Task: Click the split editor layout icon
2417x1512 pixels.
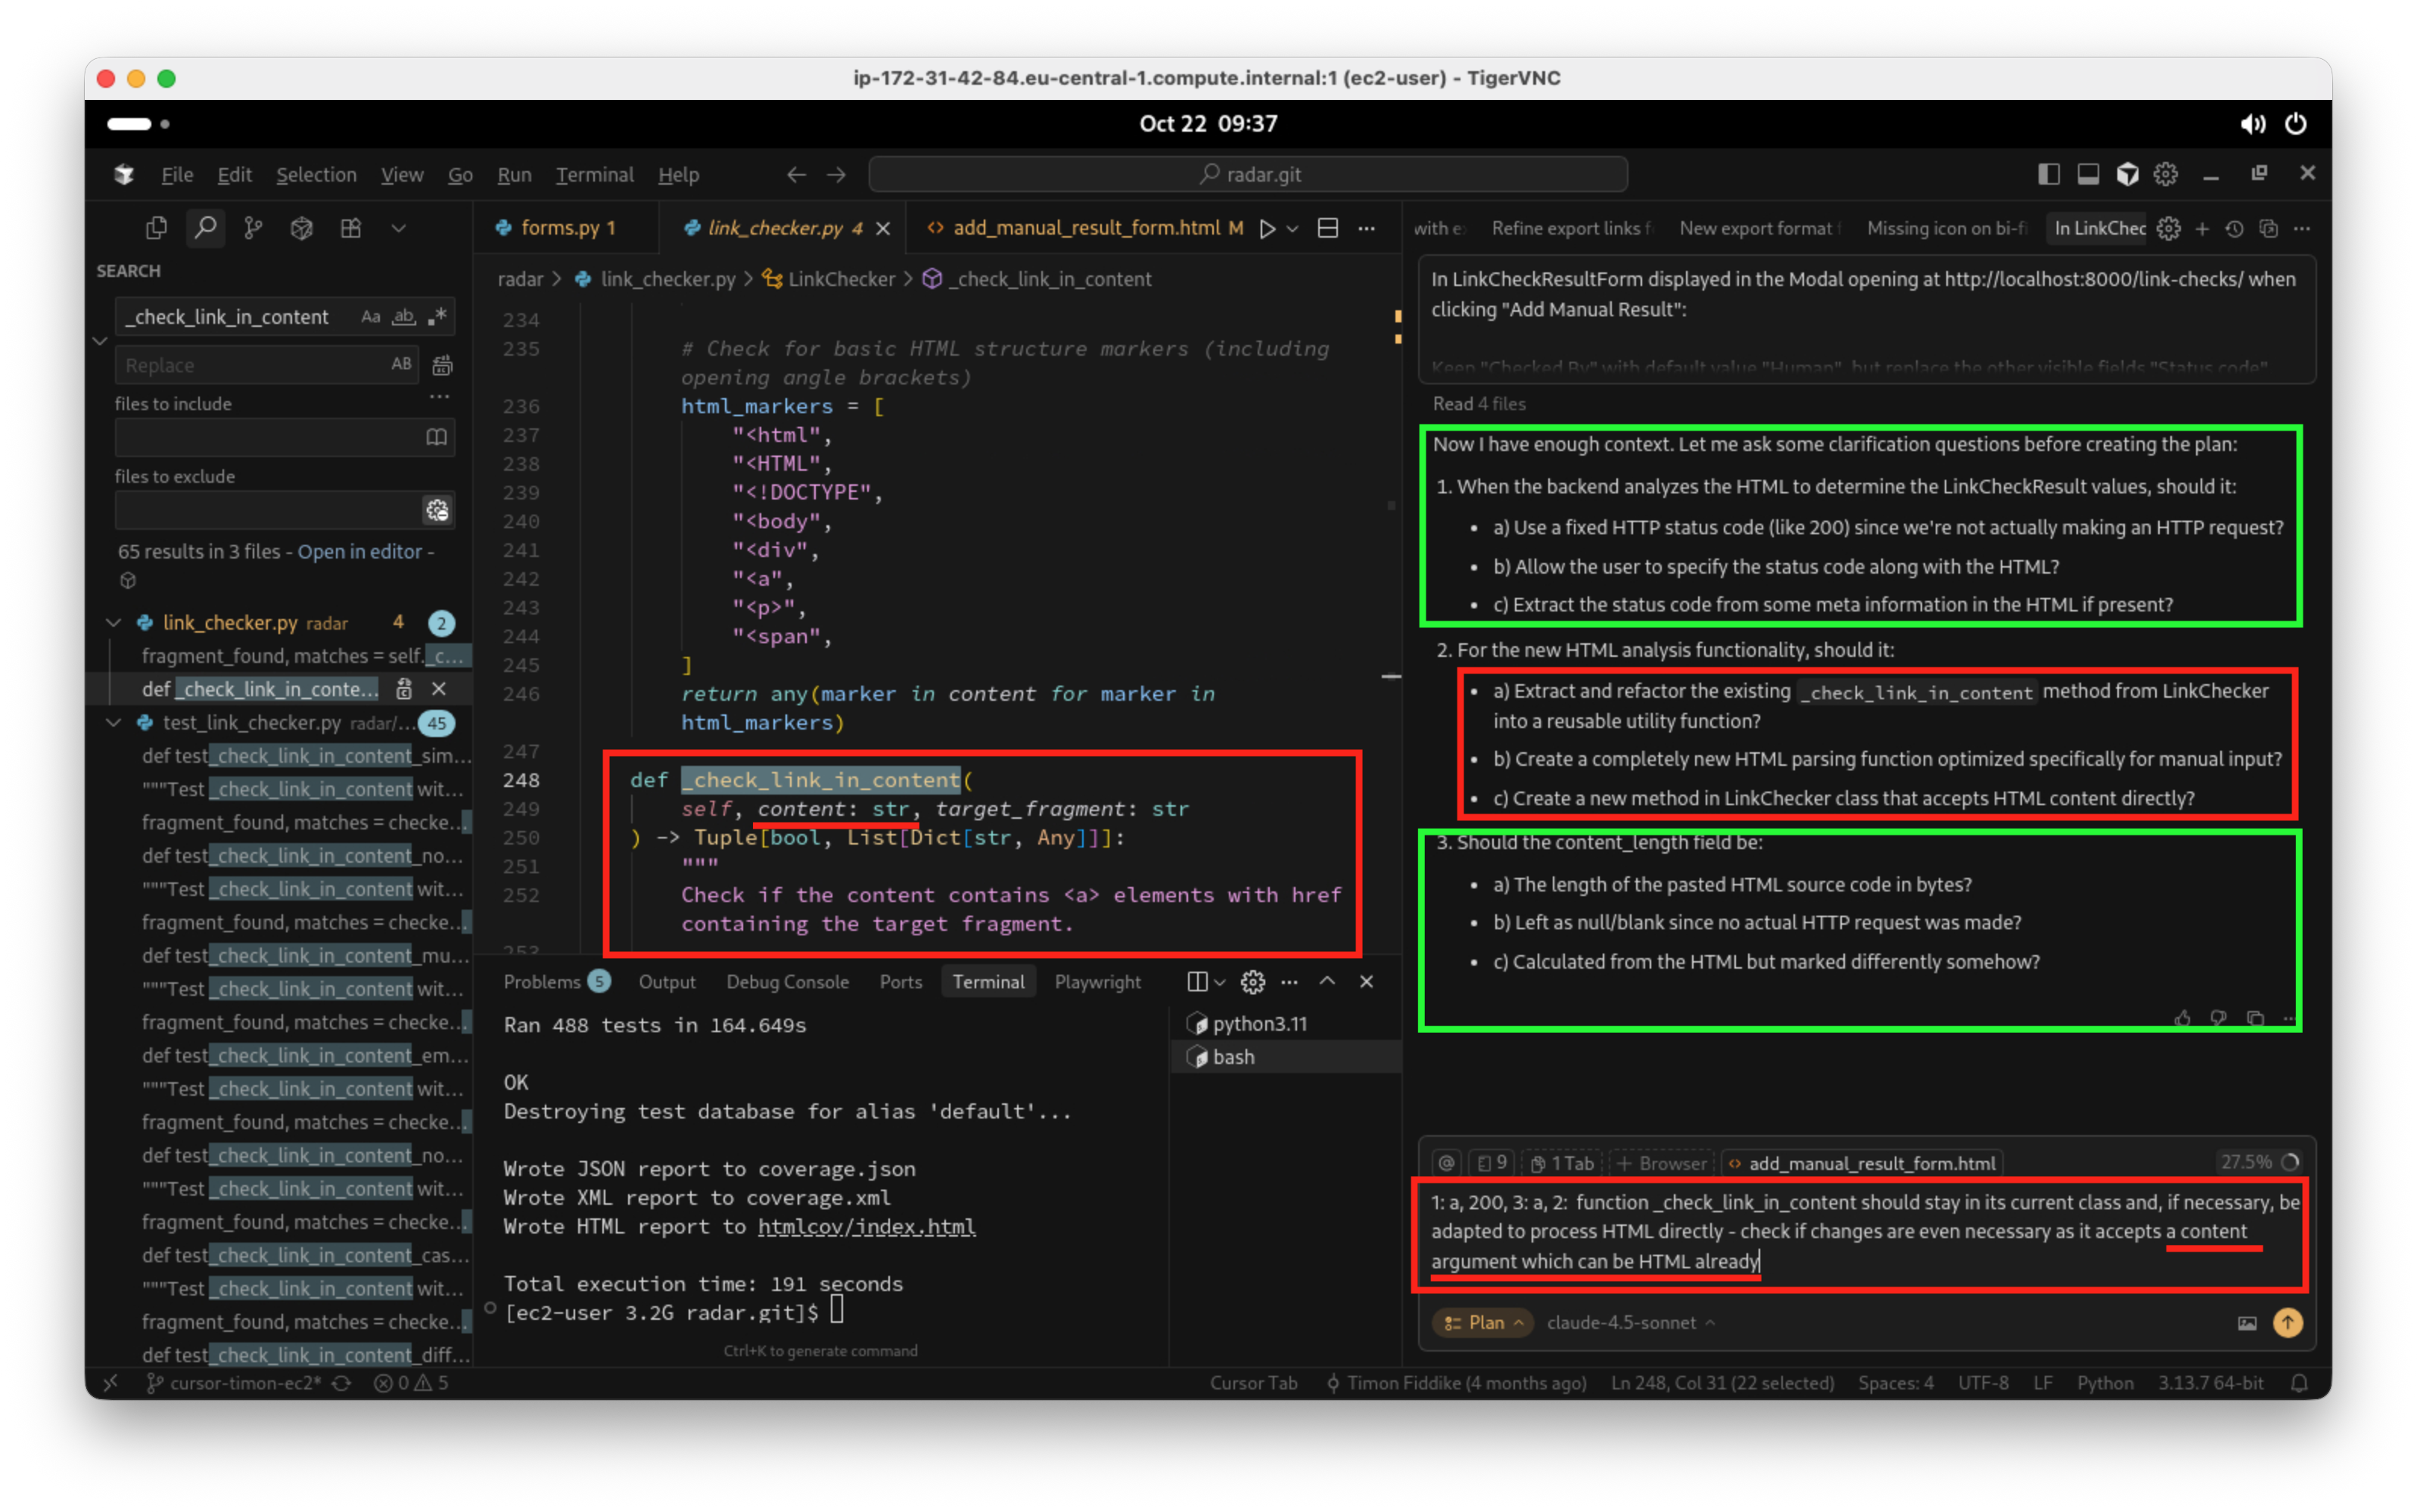Action: click(x=1327, y=228)
